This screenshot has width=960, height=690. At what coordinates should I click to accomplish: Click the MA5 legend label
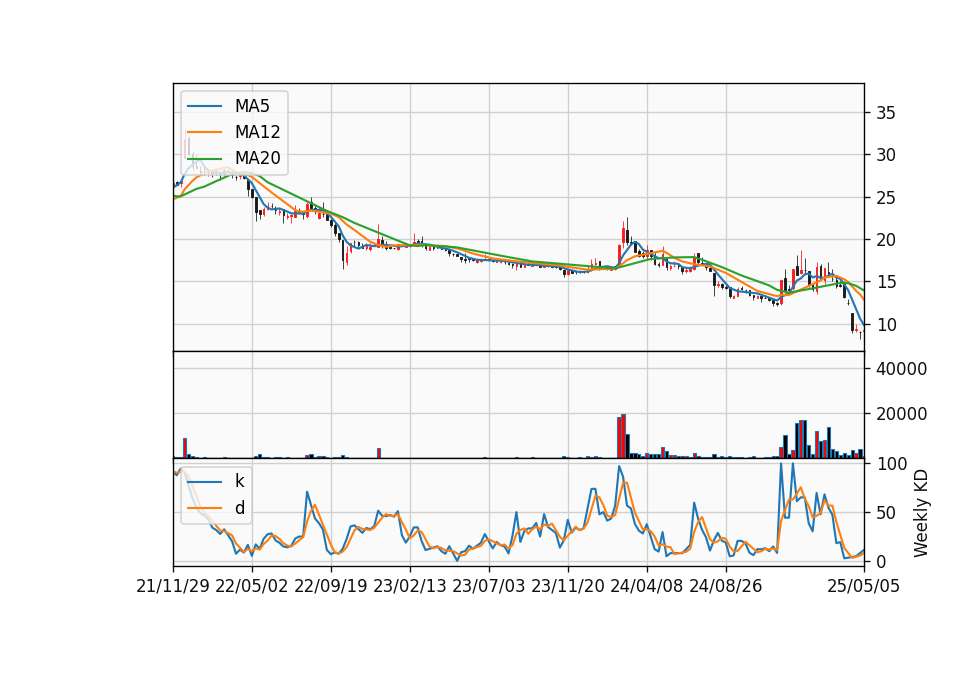[x=252, y=106]
